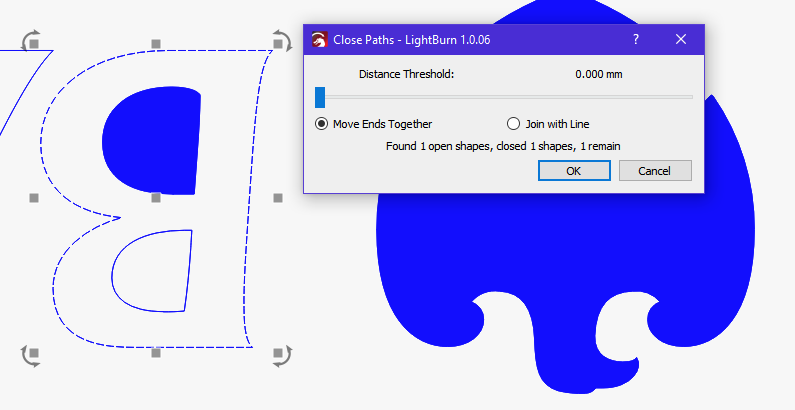Select the filled upper counter of the B
795x410 pixels.
point(152,139)
